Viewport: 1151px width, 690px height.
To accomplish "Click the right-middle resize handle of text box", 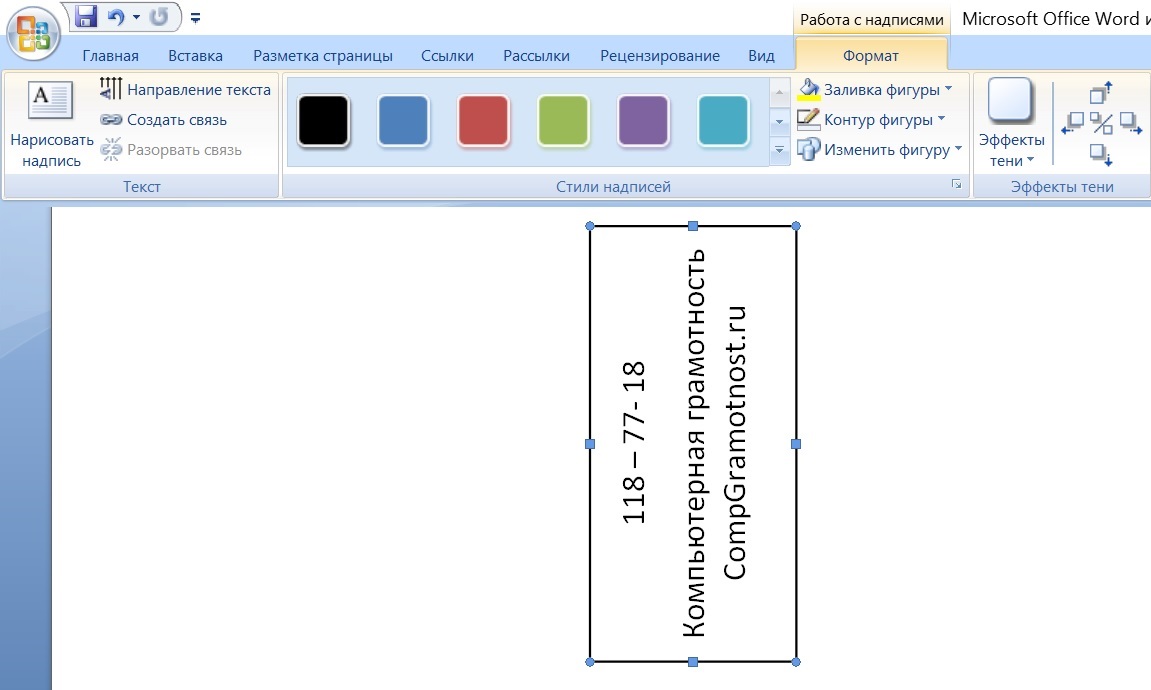I will 796,444.
